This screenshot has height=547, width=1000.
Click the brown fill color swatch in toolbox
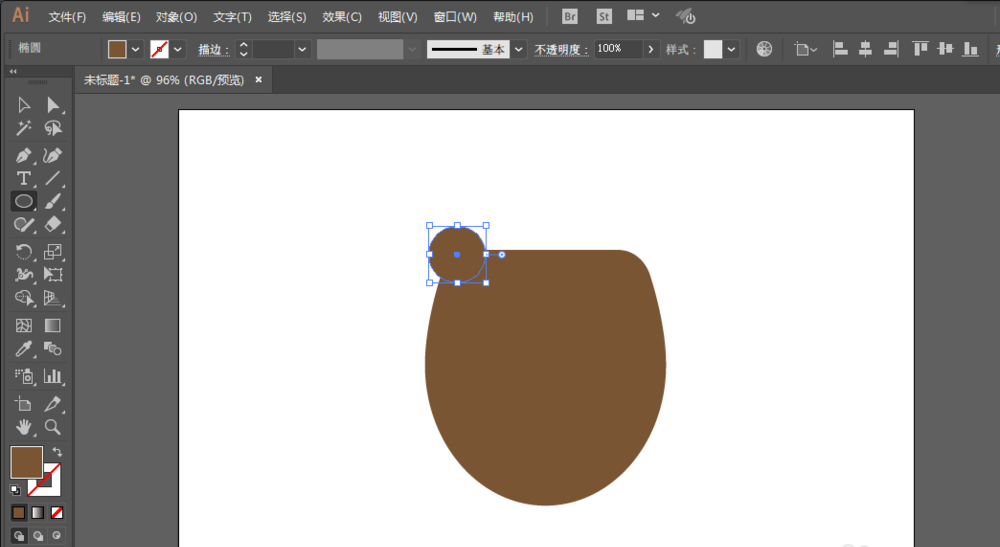tap(27, 462)
